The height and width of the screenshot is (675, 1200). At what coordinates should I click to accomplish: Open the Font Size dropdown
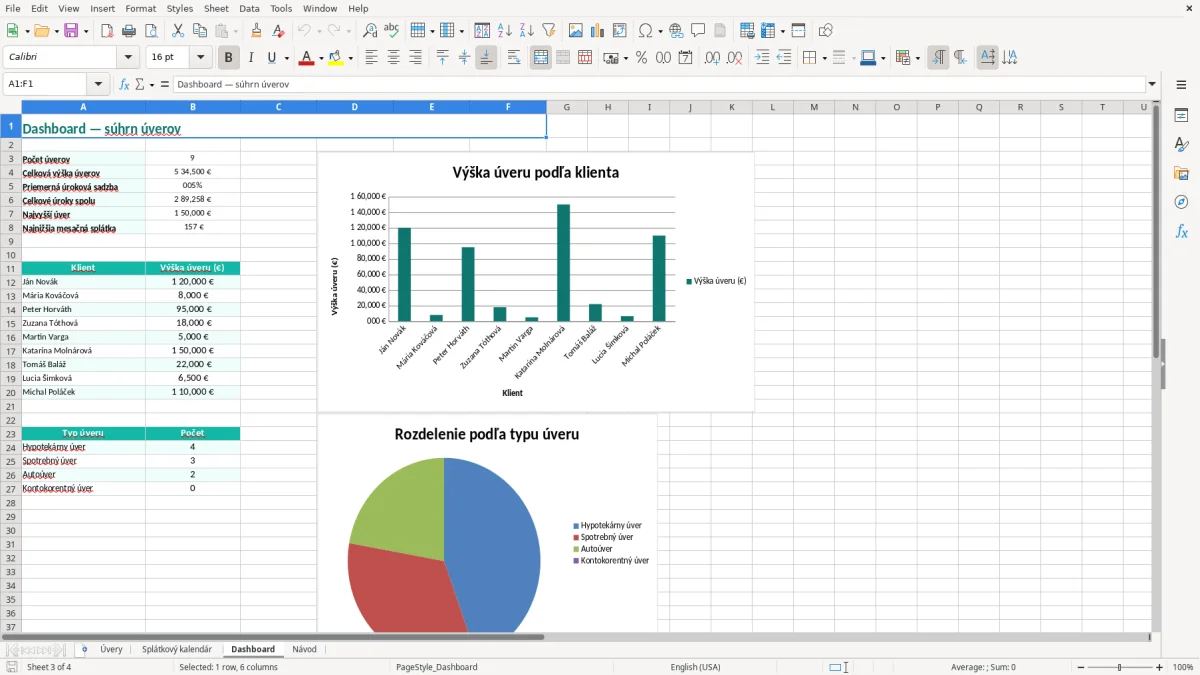click(x=200, y=58)
